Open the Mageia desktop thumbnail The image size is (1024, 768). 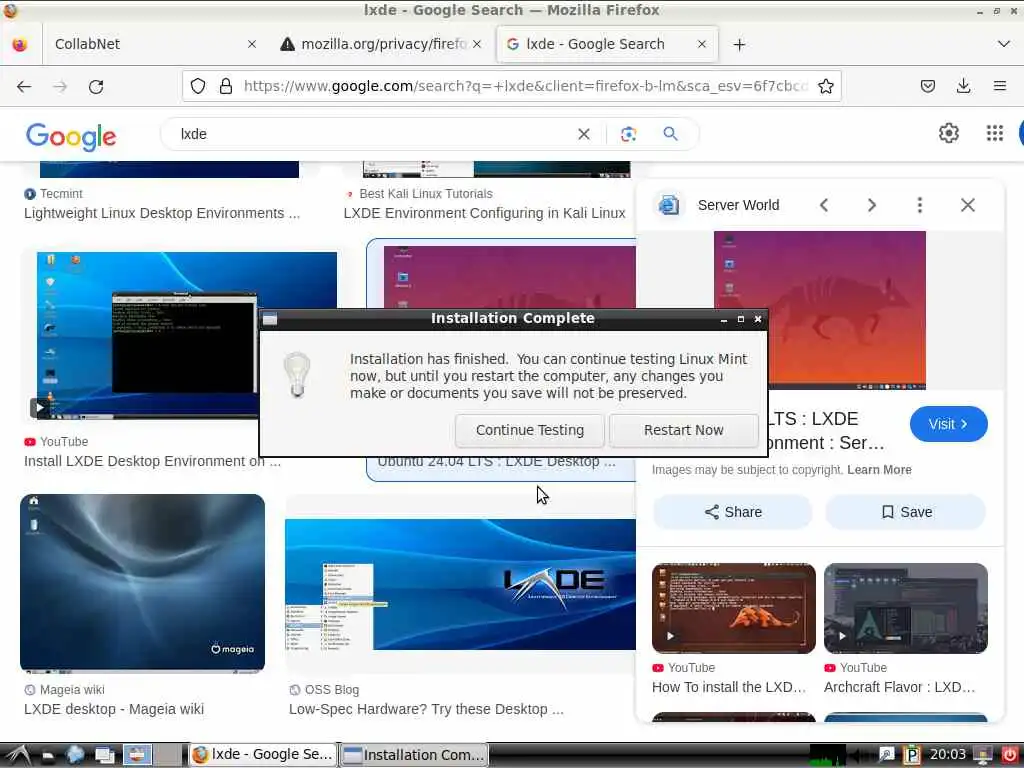click(142, 583)
